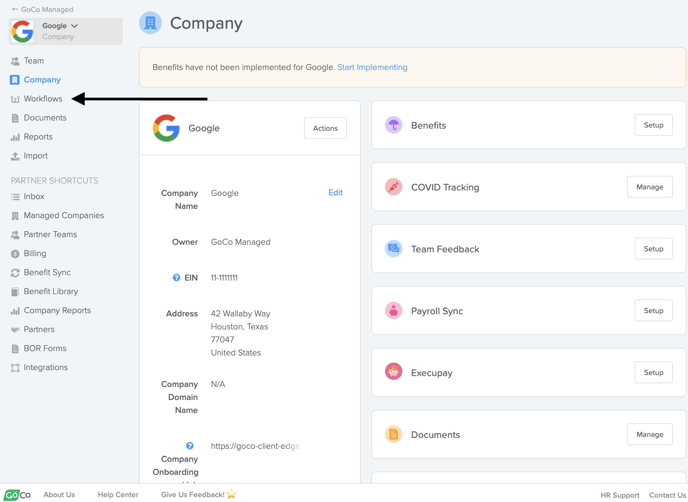Click the orange Documents card icon
Screen dimensions: 688x502
394,434
